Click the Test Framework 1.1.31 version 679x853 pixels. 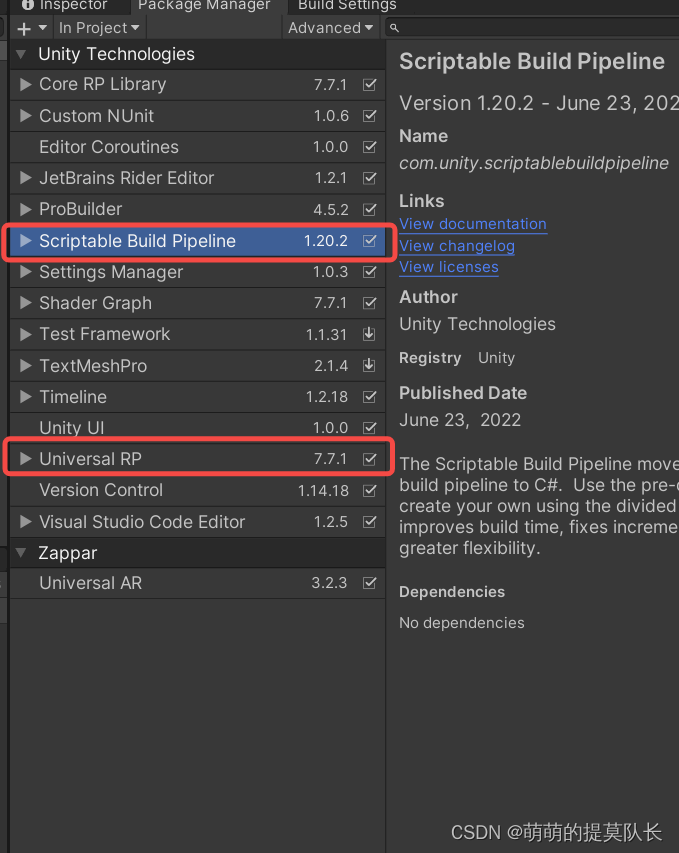click(326, 335)
